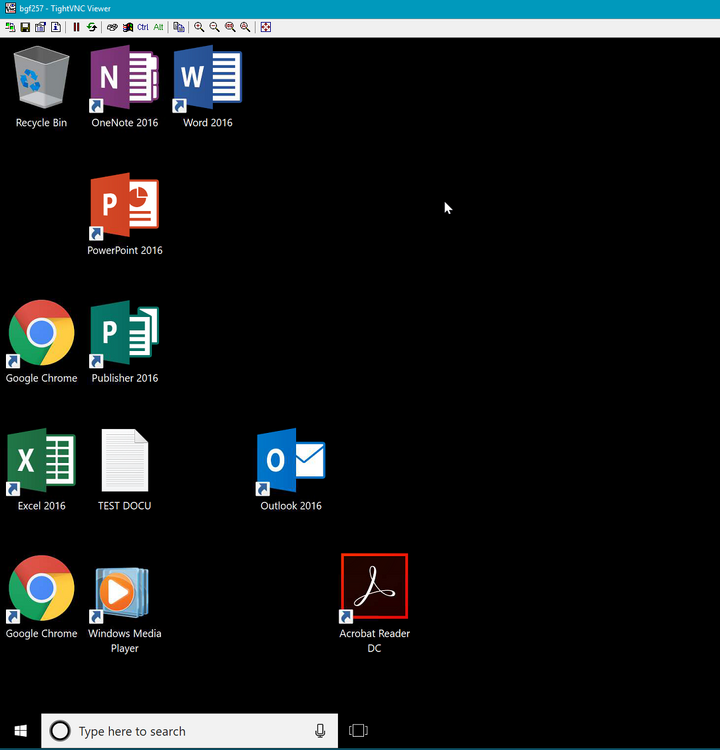
Task: Select the auto zoom magnifier icon
Action: pyautogui.click(x=245, y=27)
